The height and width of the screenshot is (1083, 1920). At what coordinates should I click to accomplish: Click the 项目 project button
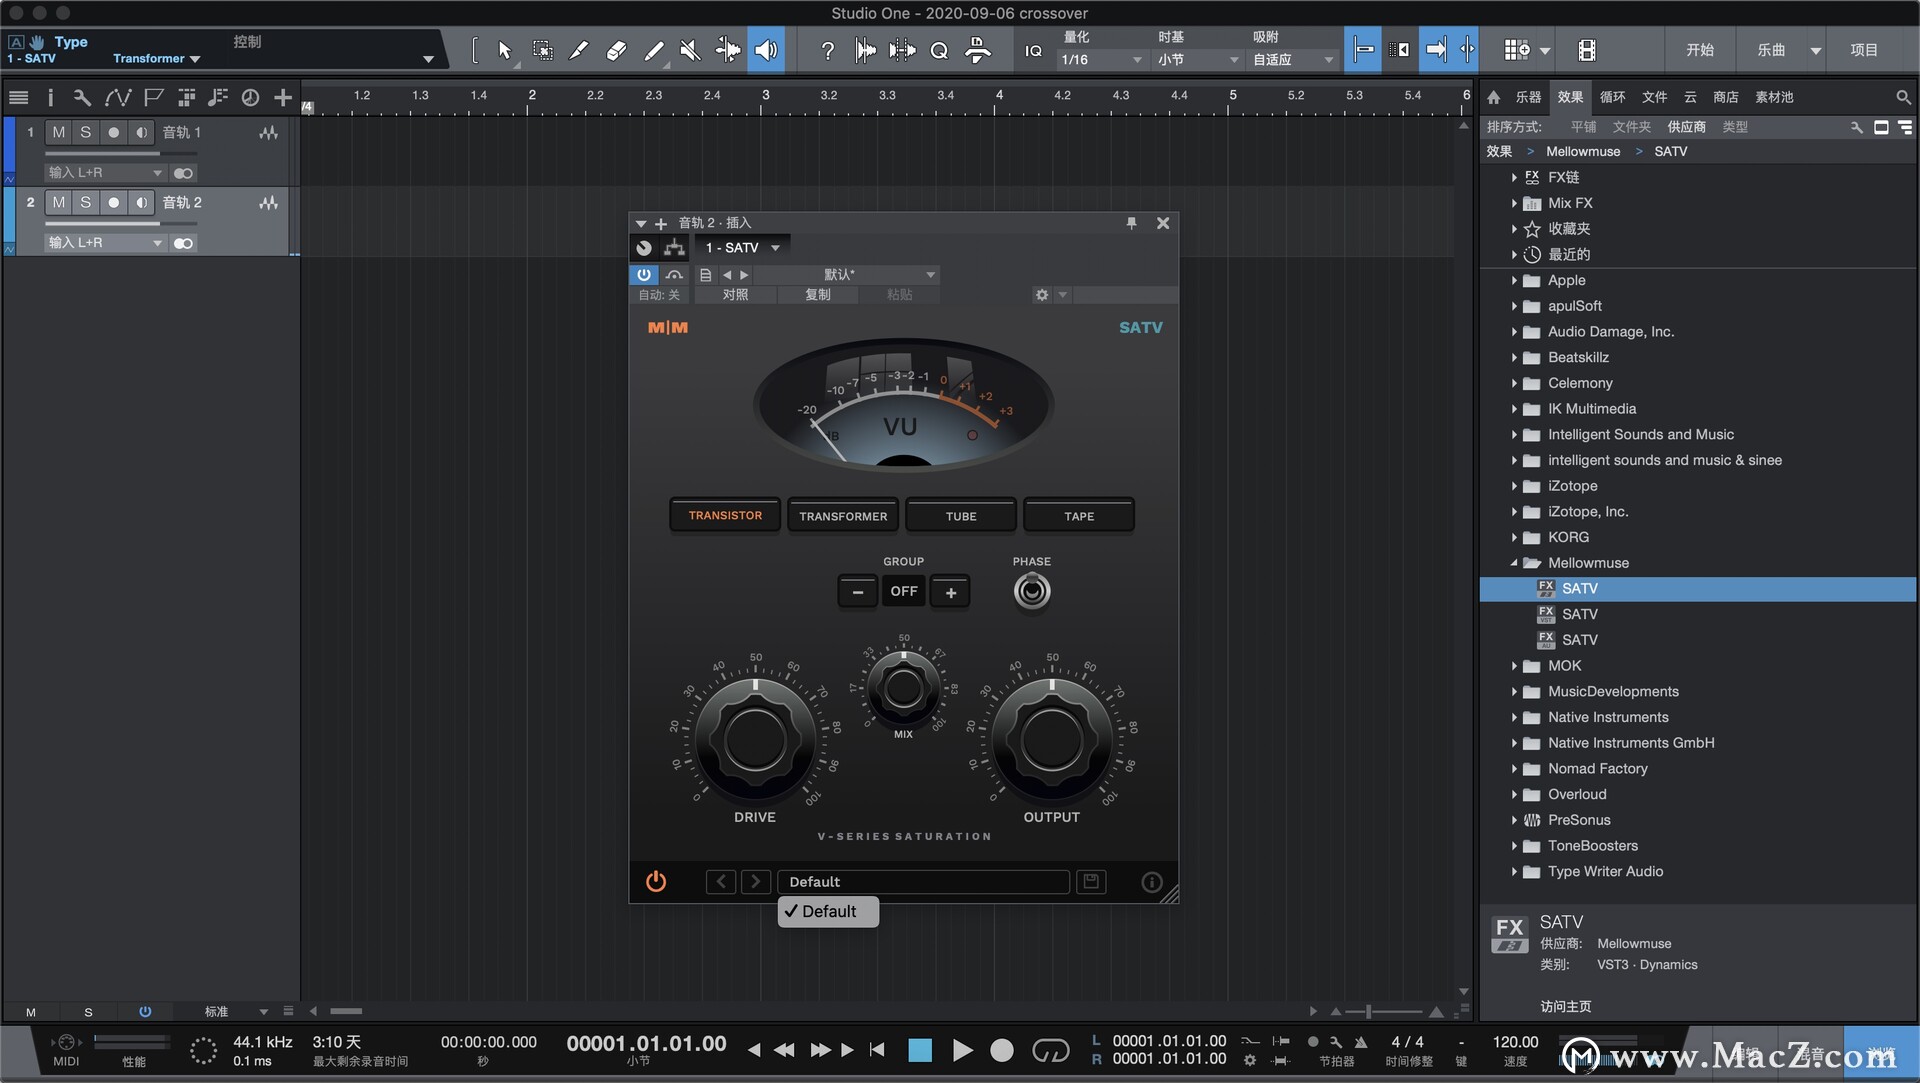(1864, 50)
